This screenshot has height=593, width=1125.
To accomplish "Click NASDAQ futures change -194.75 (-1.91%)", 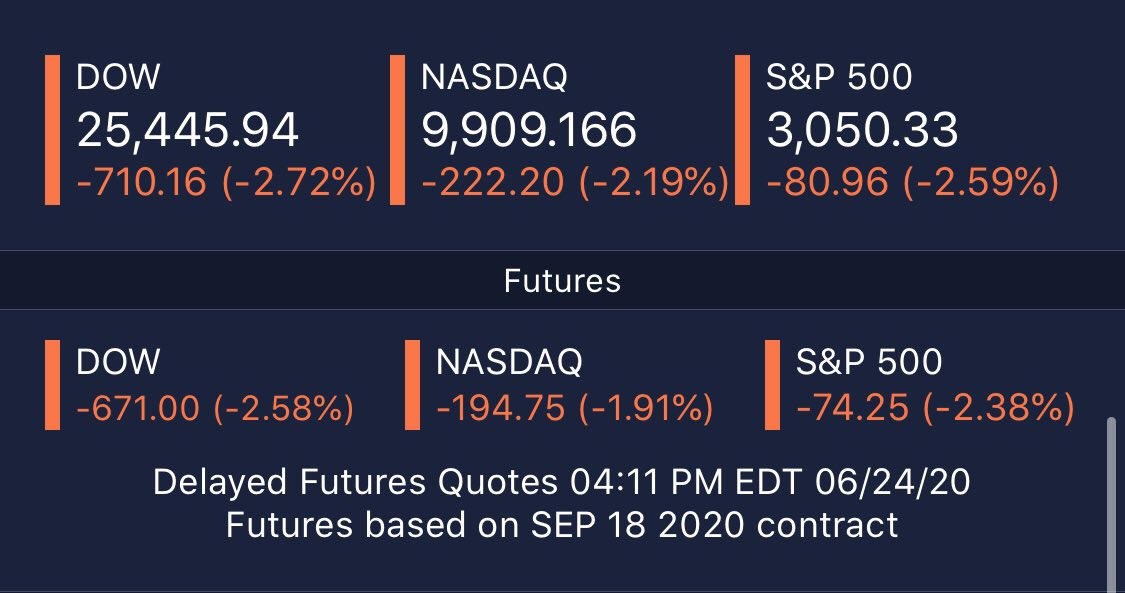I will (x=574, y=408).
